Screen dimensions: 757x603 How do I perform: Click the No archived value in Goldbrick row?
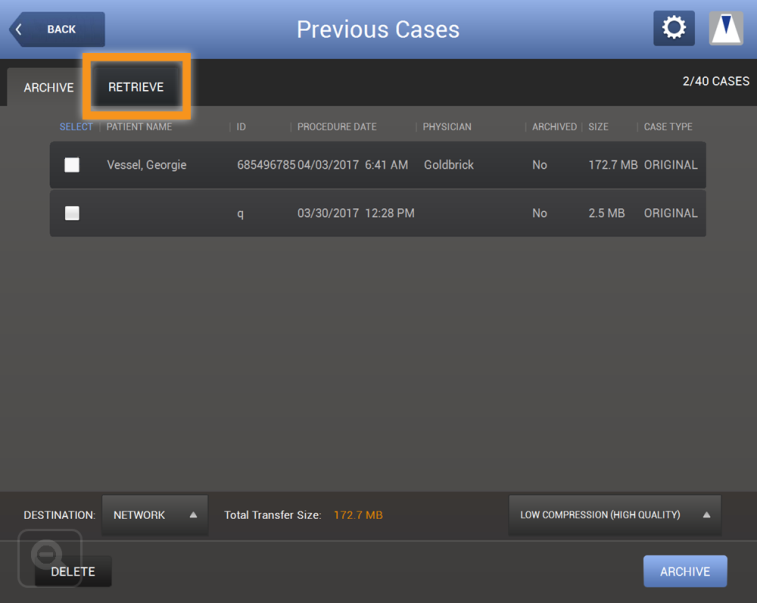click(540, 165)
